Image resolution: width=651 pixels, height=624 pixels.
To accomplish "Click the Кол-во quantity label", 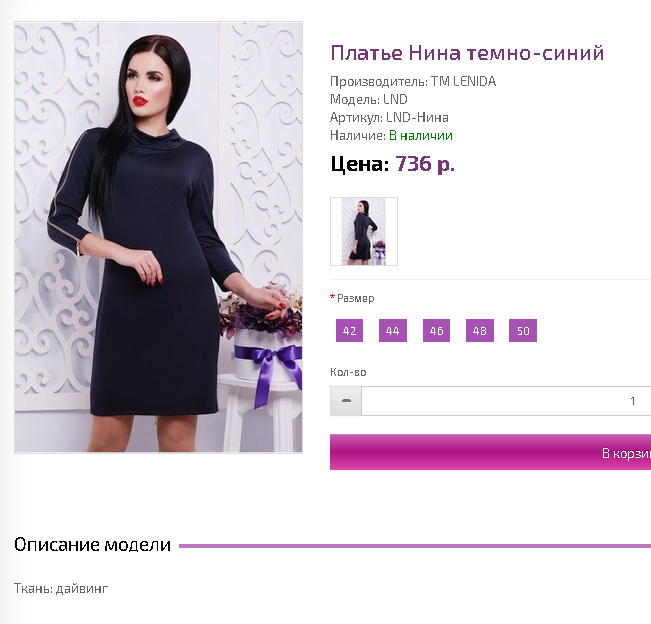I will pyautogui.click(x=348, y=372).
